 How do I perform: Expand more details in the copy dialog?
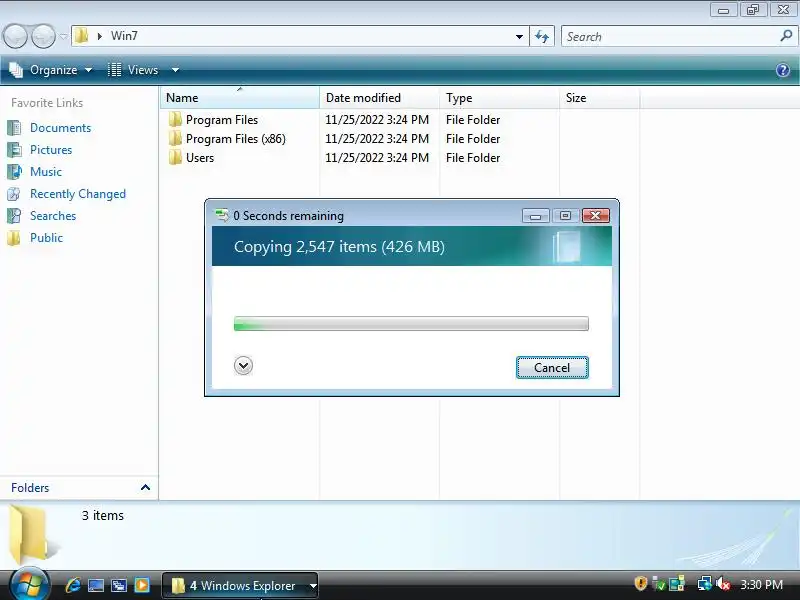(243, 365)
